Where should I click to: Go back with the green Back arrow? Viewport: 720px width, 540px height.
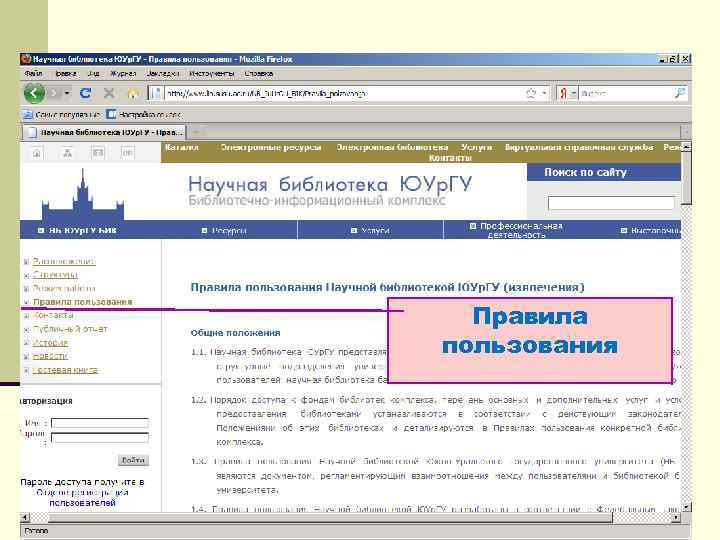point(34,94)
